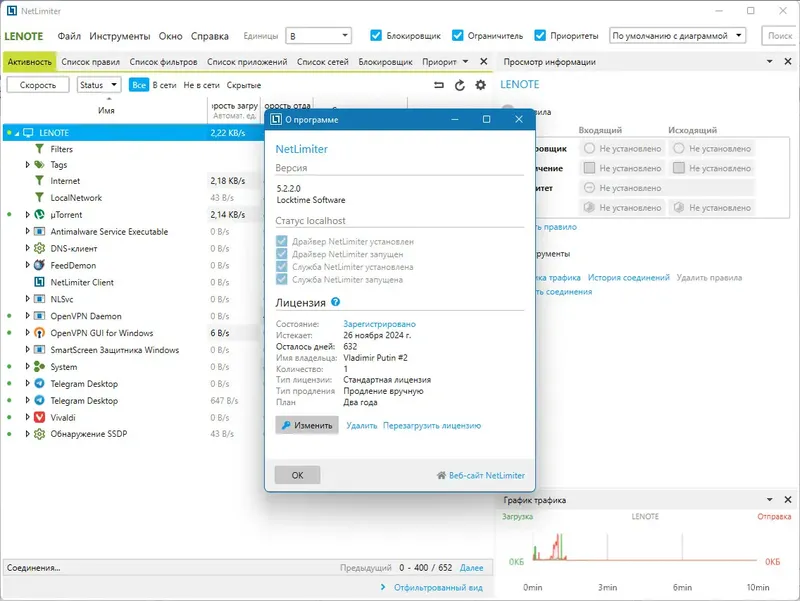
Task: Click Служба NetLimiter запущена checkbox
Action: coord(282,279)
